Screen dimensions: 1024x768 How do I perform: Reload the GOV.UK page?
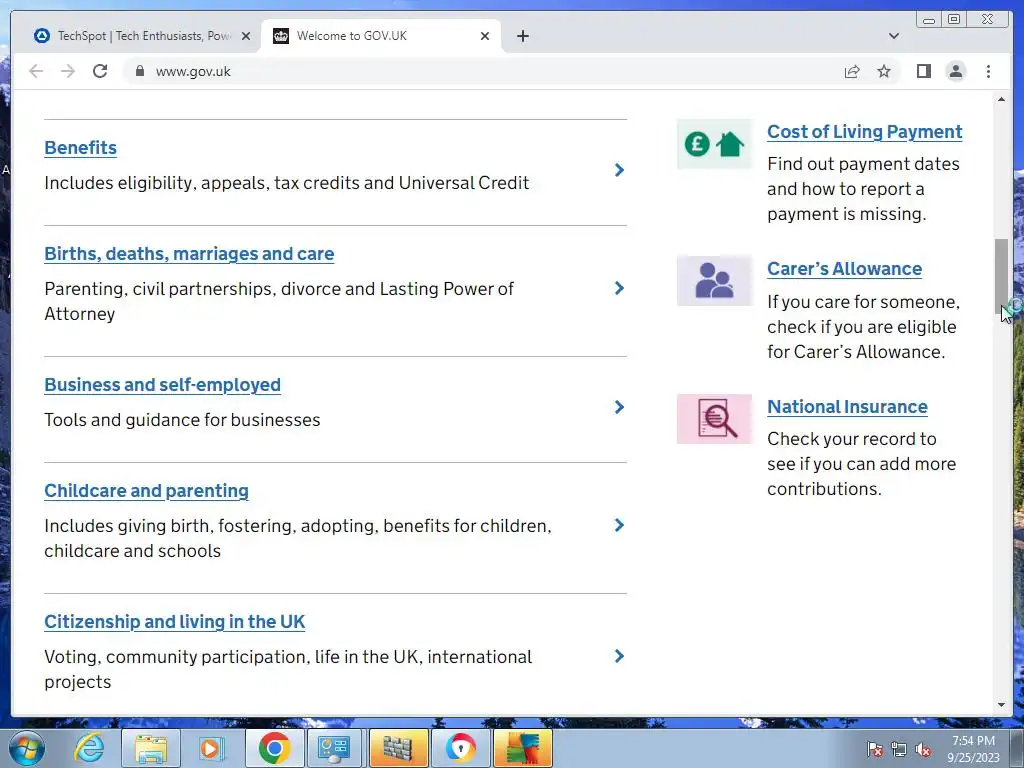[x=100, y=71]
